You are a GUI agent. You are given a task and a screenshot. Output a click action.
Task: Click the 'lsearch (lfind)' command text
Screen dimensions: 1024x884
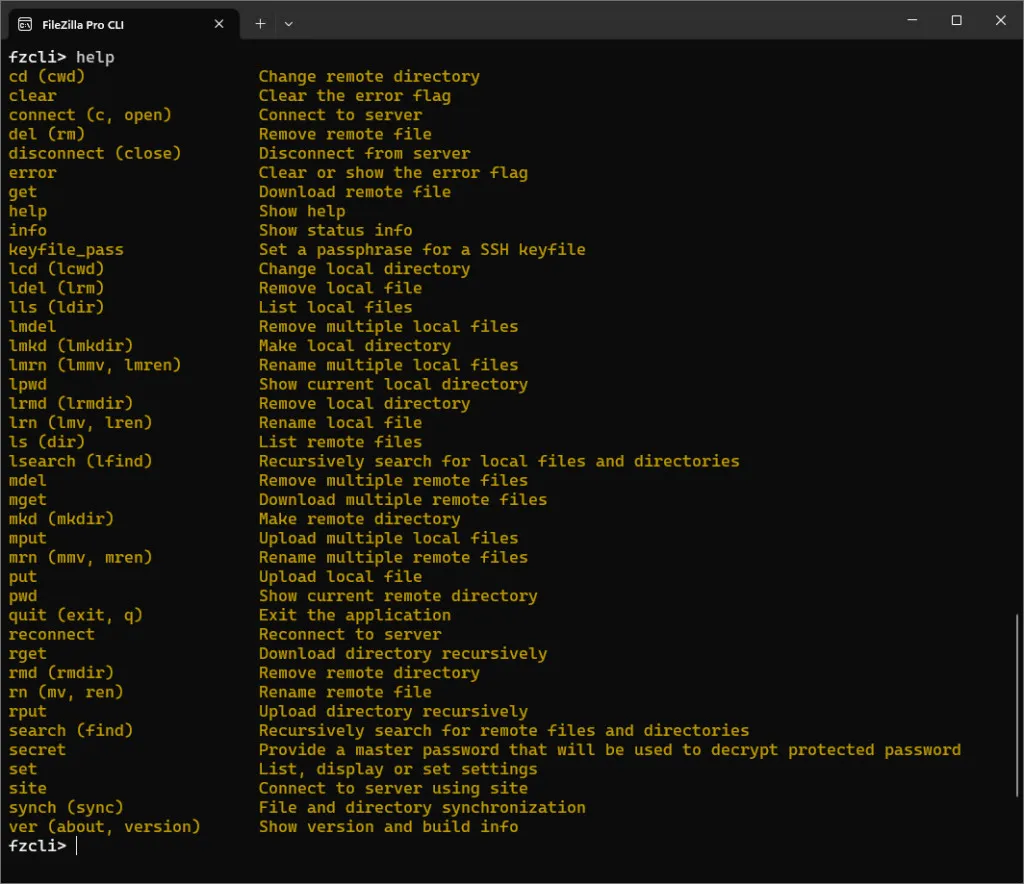click(x=80, y=462)
